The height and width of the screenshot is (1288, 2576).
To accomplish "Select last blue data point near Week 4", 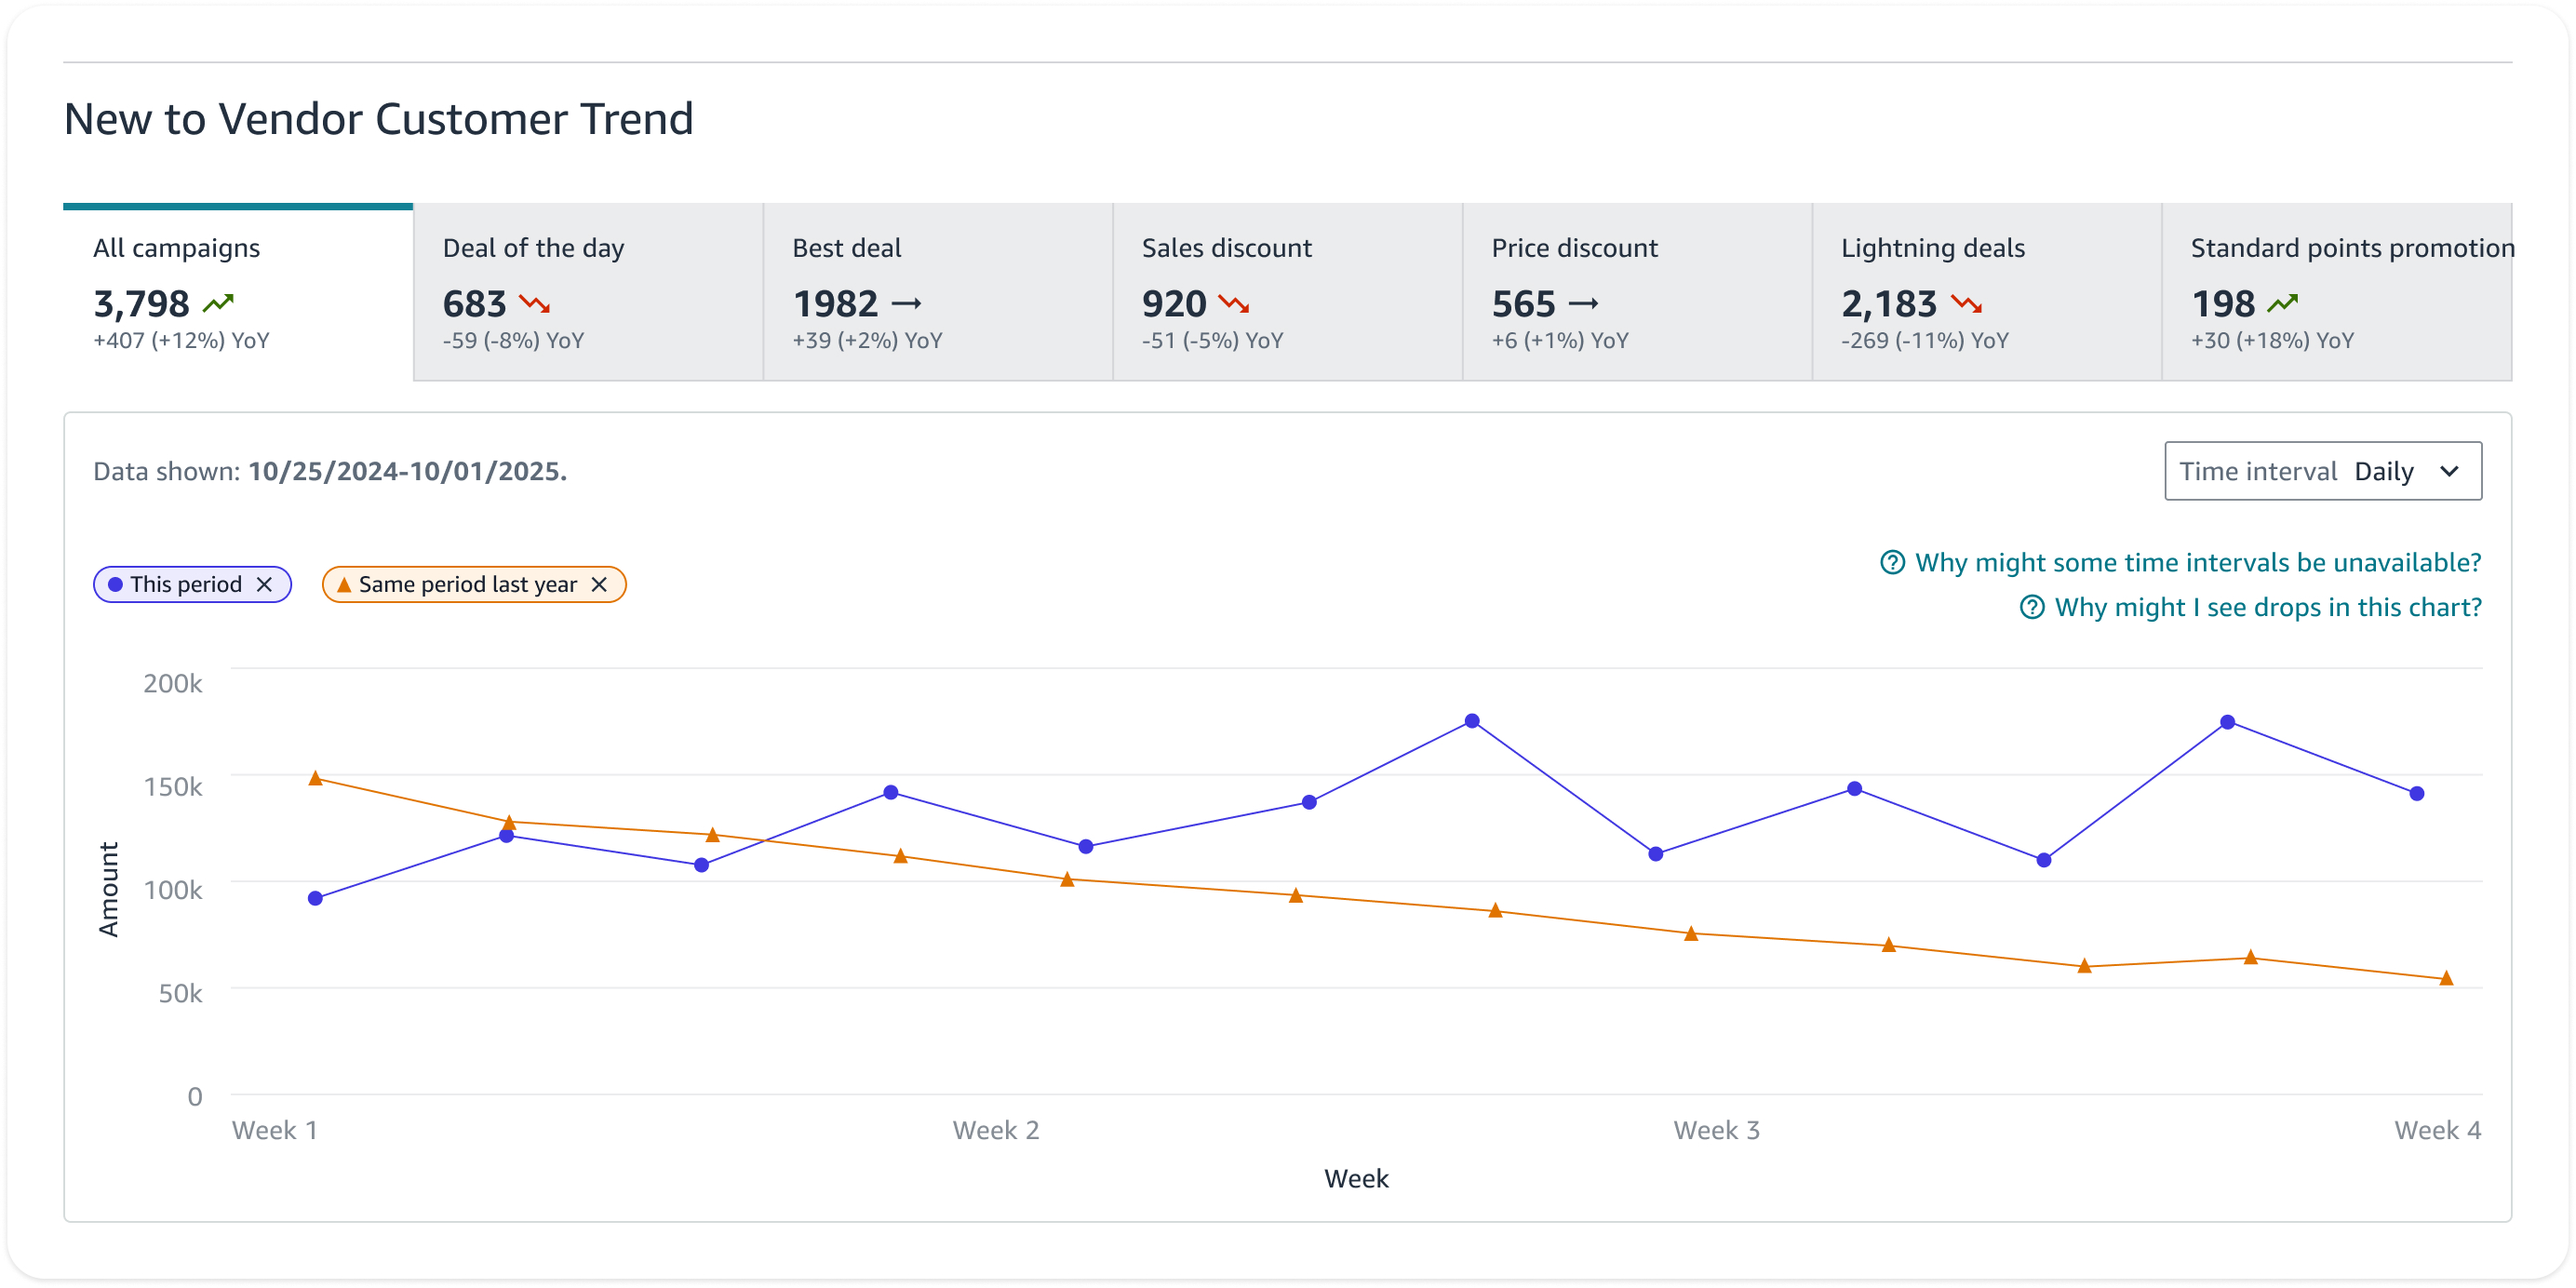I will point(2416,793).
